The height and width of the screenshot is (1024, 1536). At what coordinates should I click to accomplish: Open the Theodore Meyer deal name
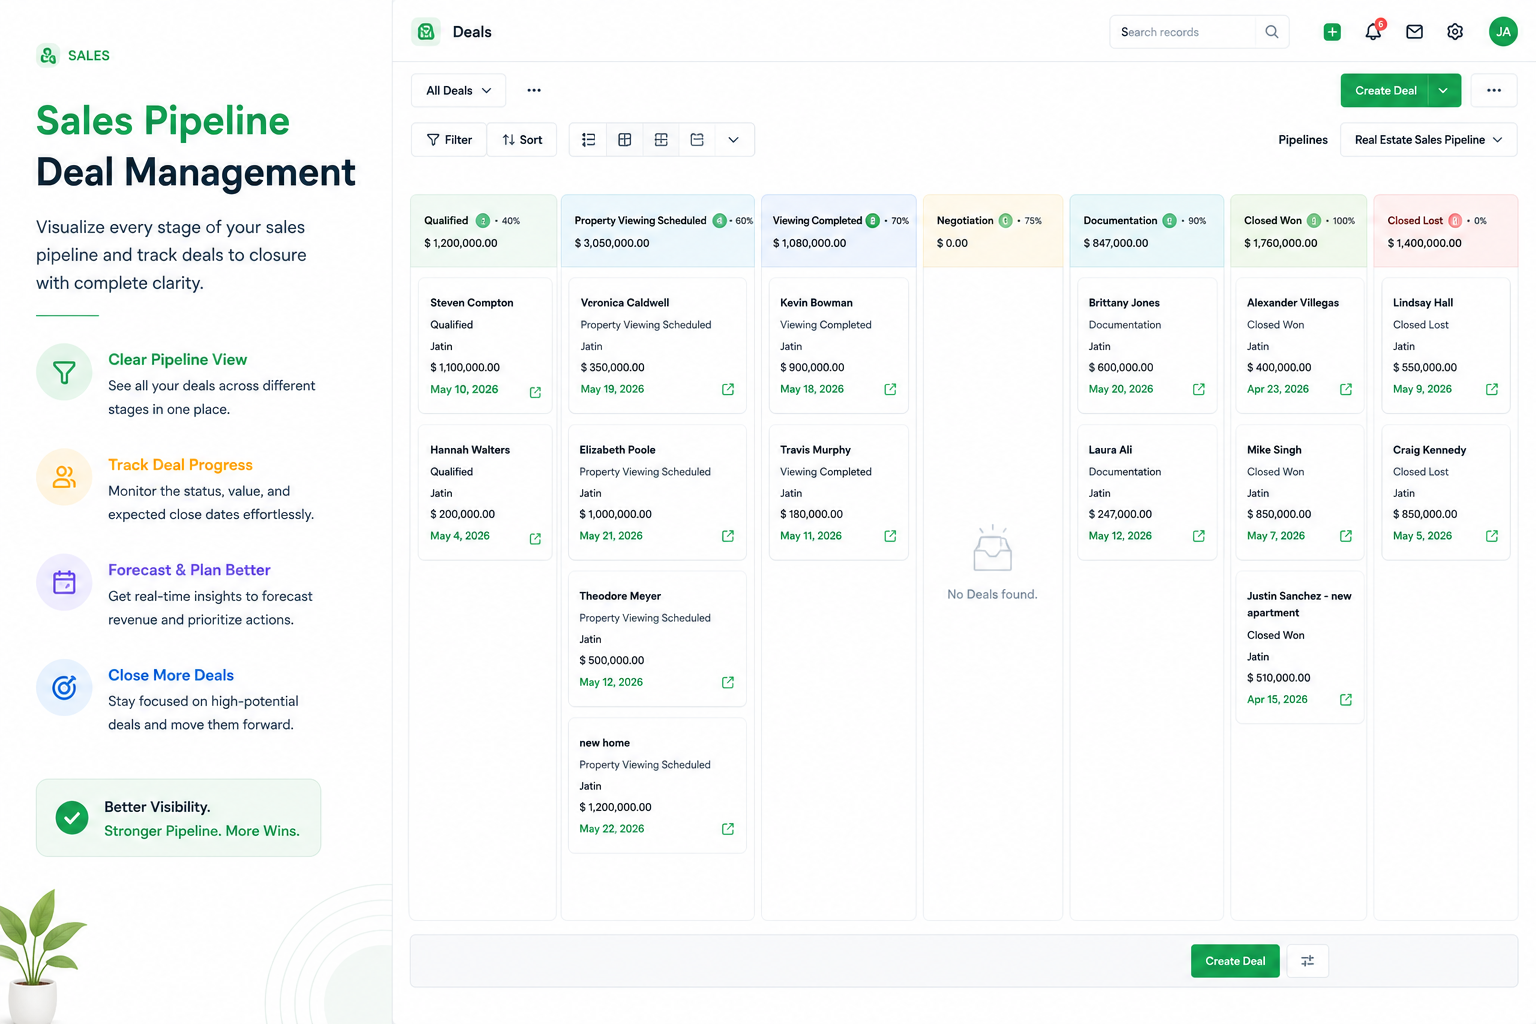[x=620, y=596]
